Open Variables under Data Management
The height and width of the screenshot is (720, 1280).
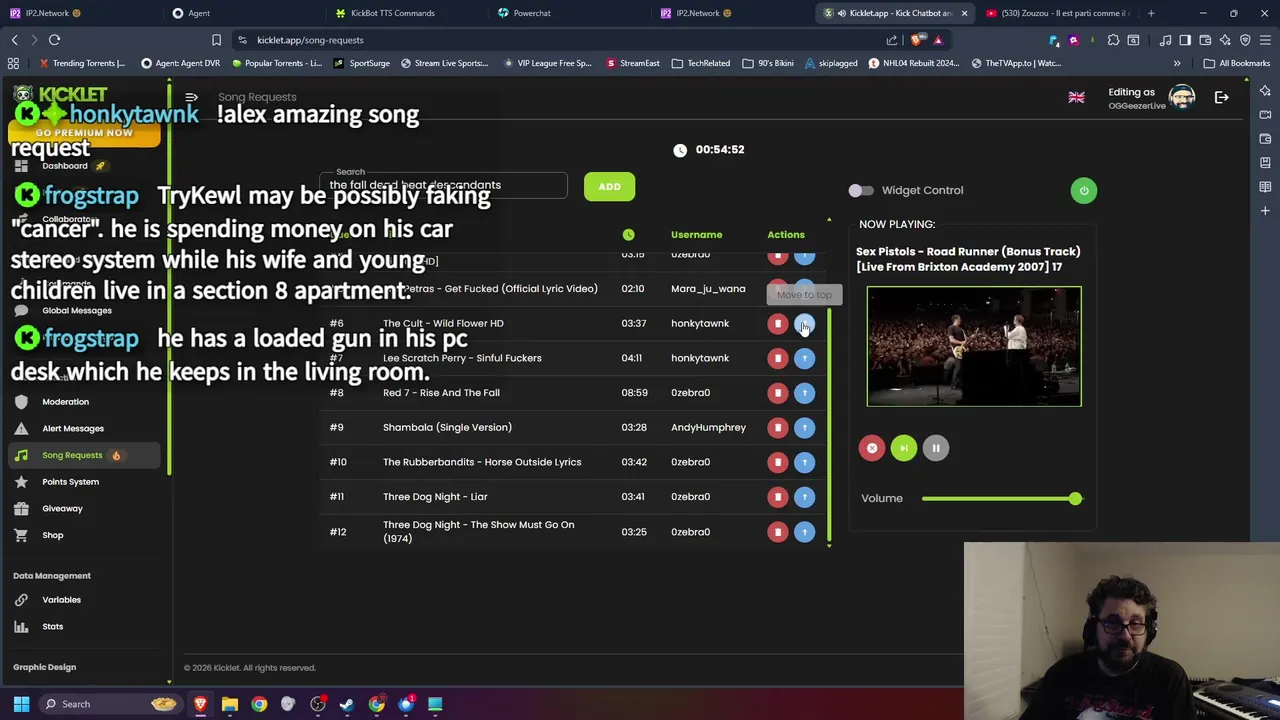click(x=61, y=600)
